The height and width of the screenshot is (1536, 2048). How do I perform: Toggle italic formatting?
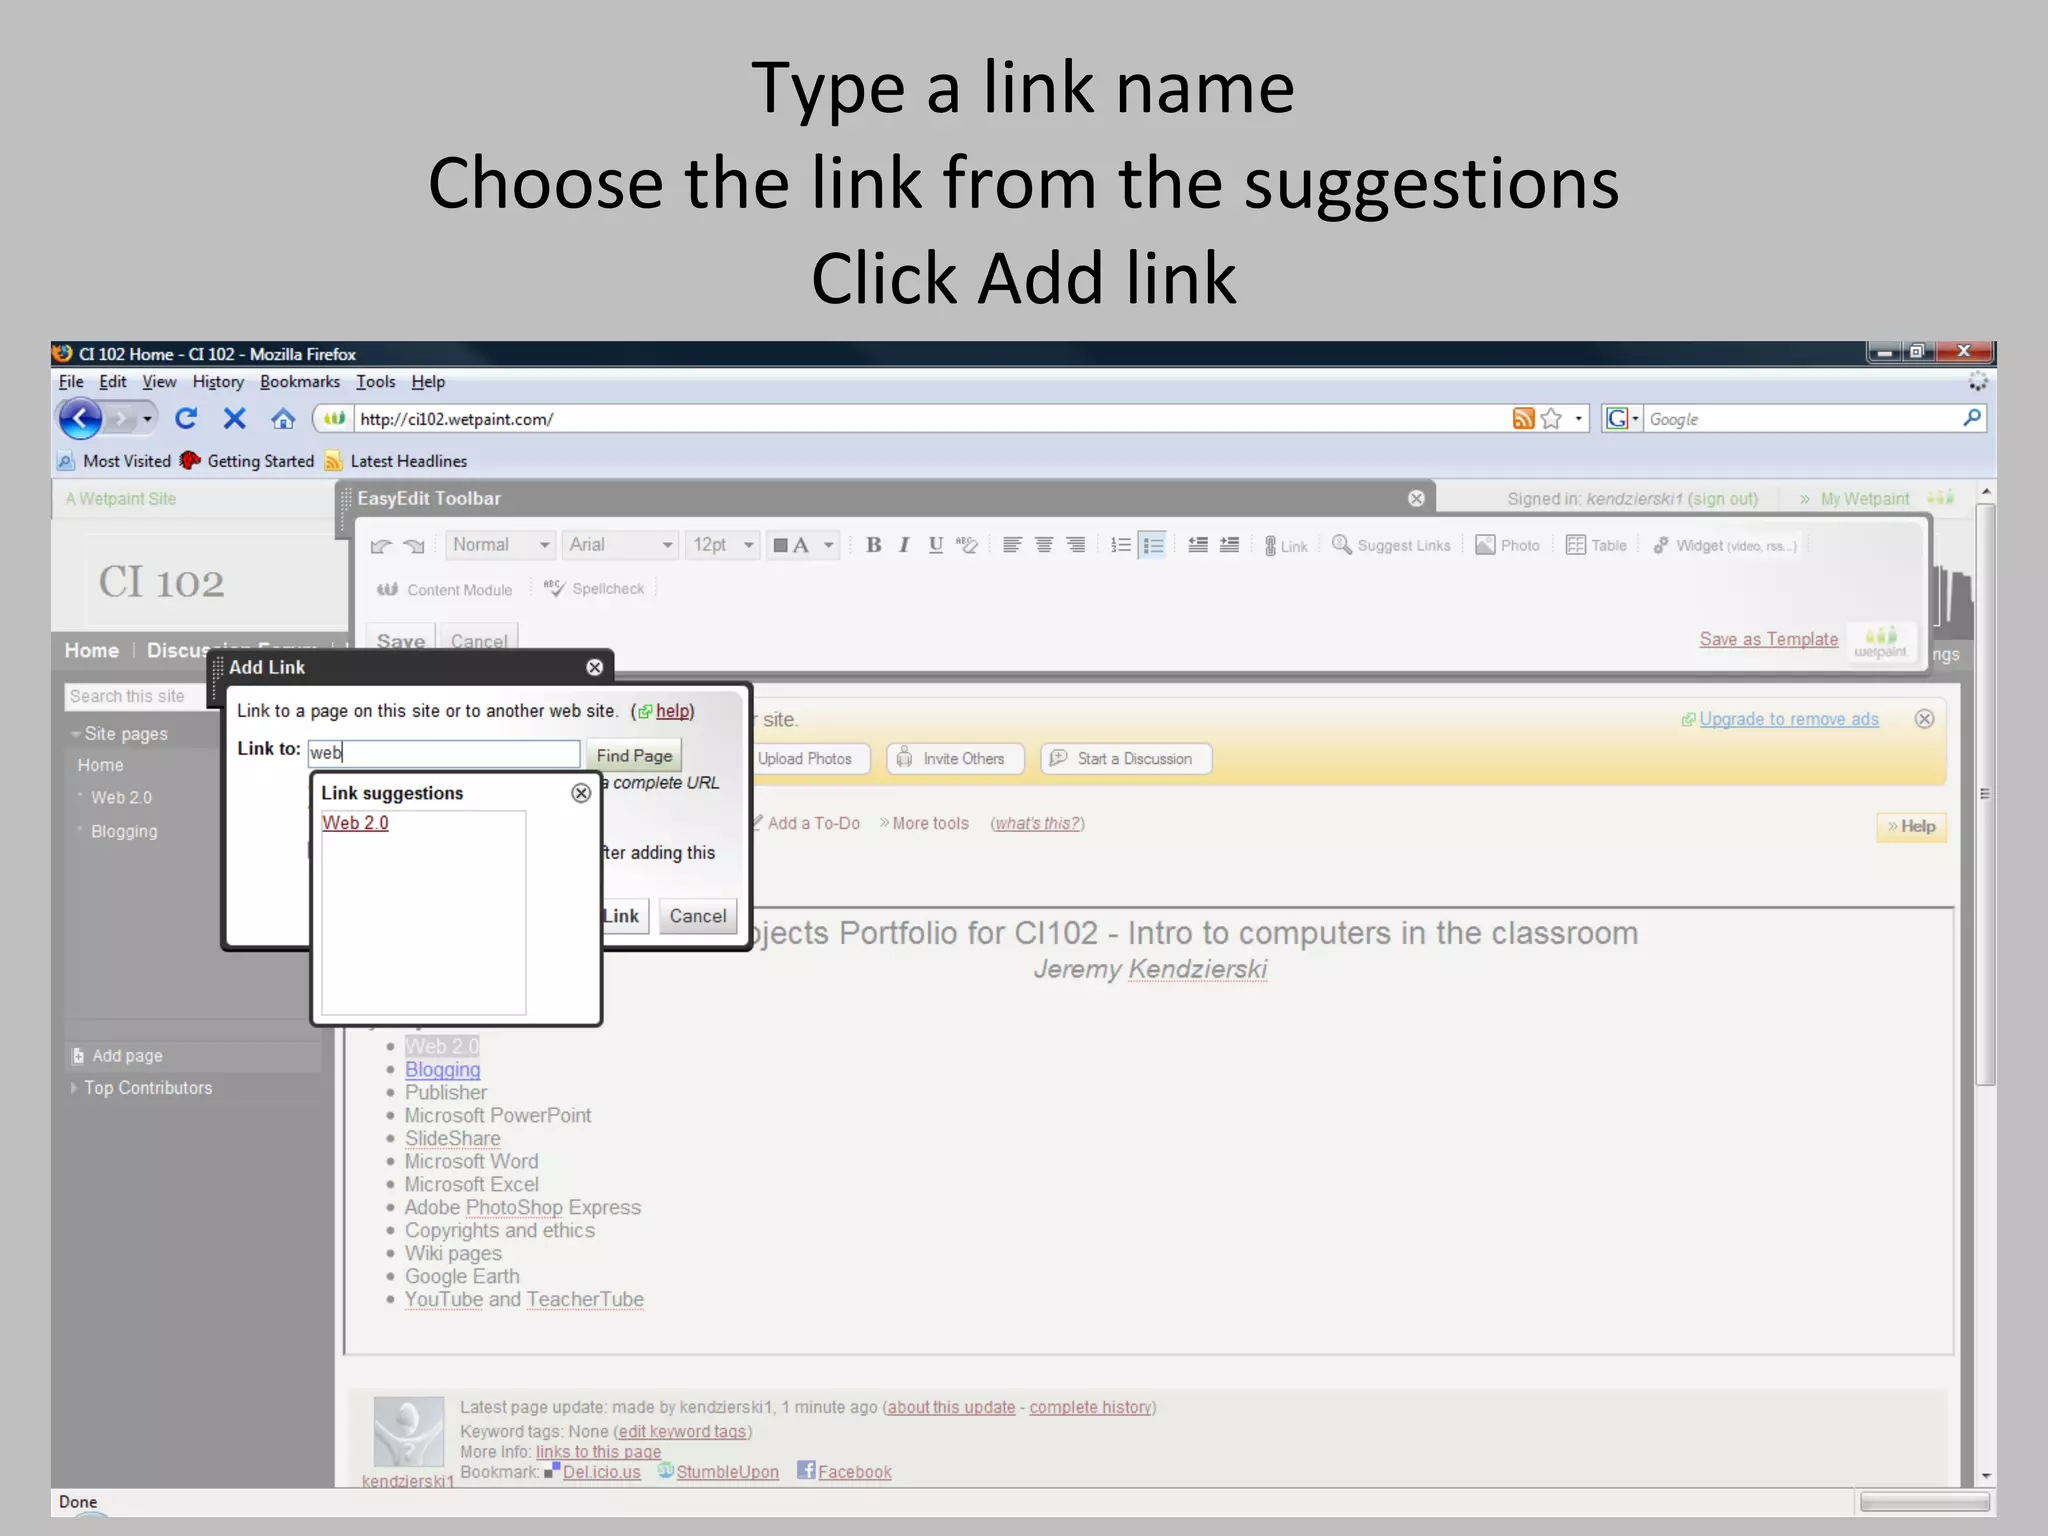[904, 545]
